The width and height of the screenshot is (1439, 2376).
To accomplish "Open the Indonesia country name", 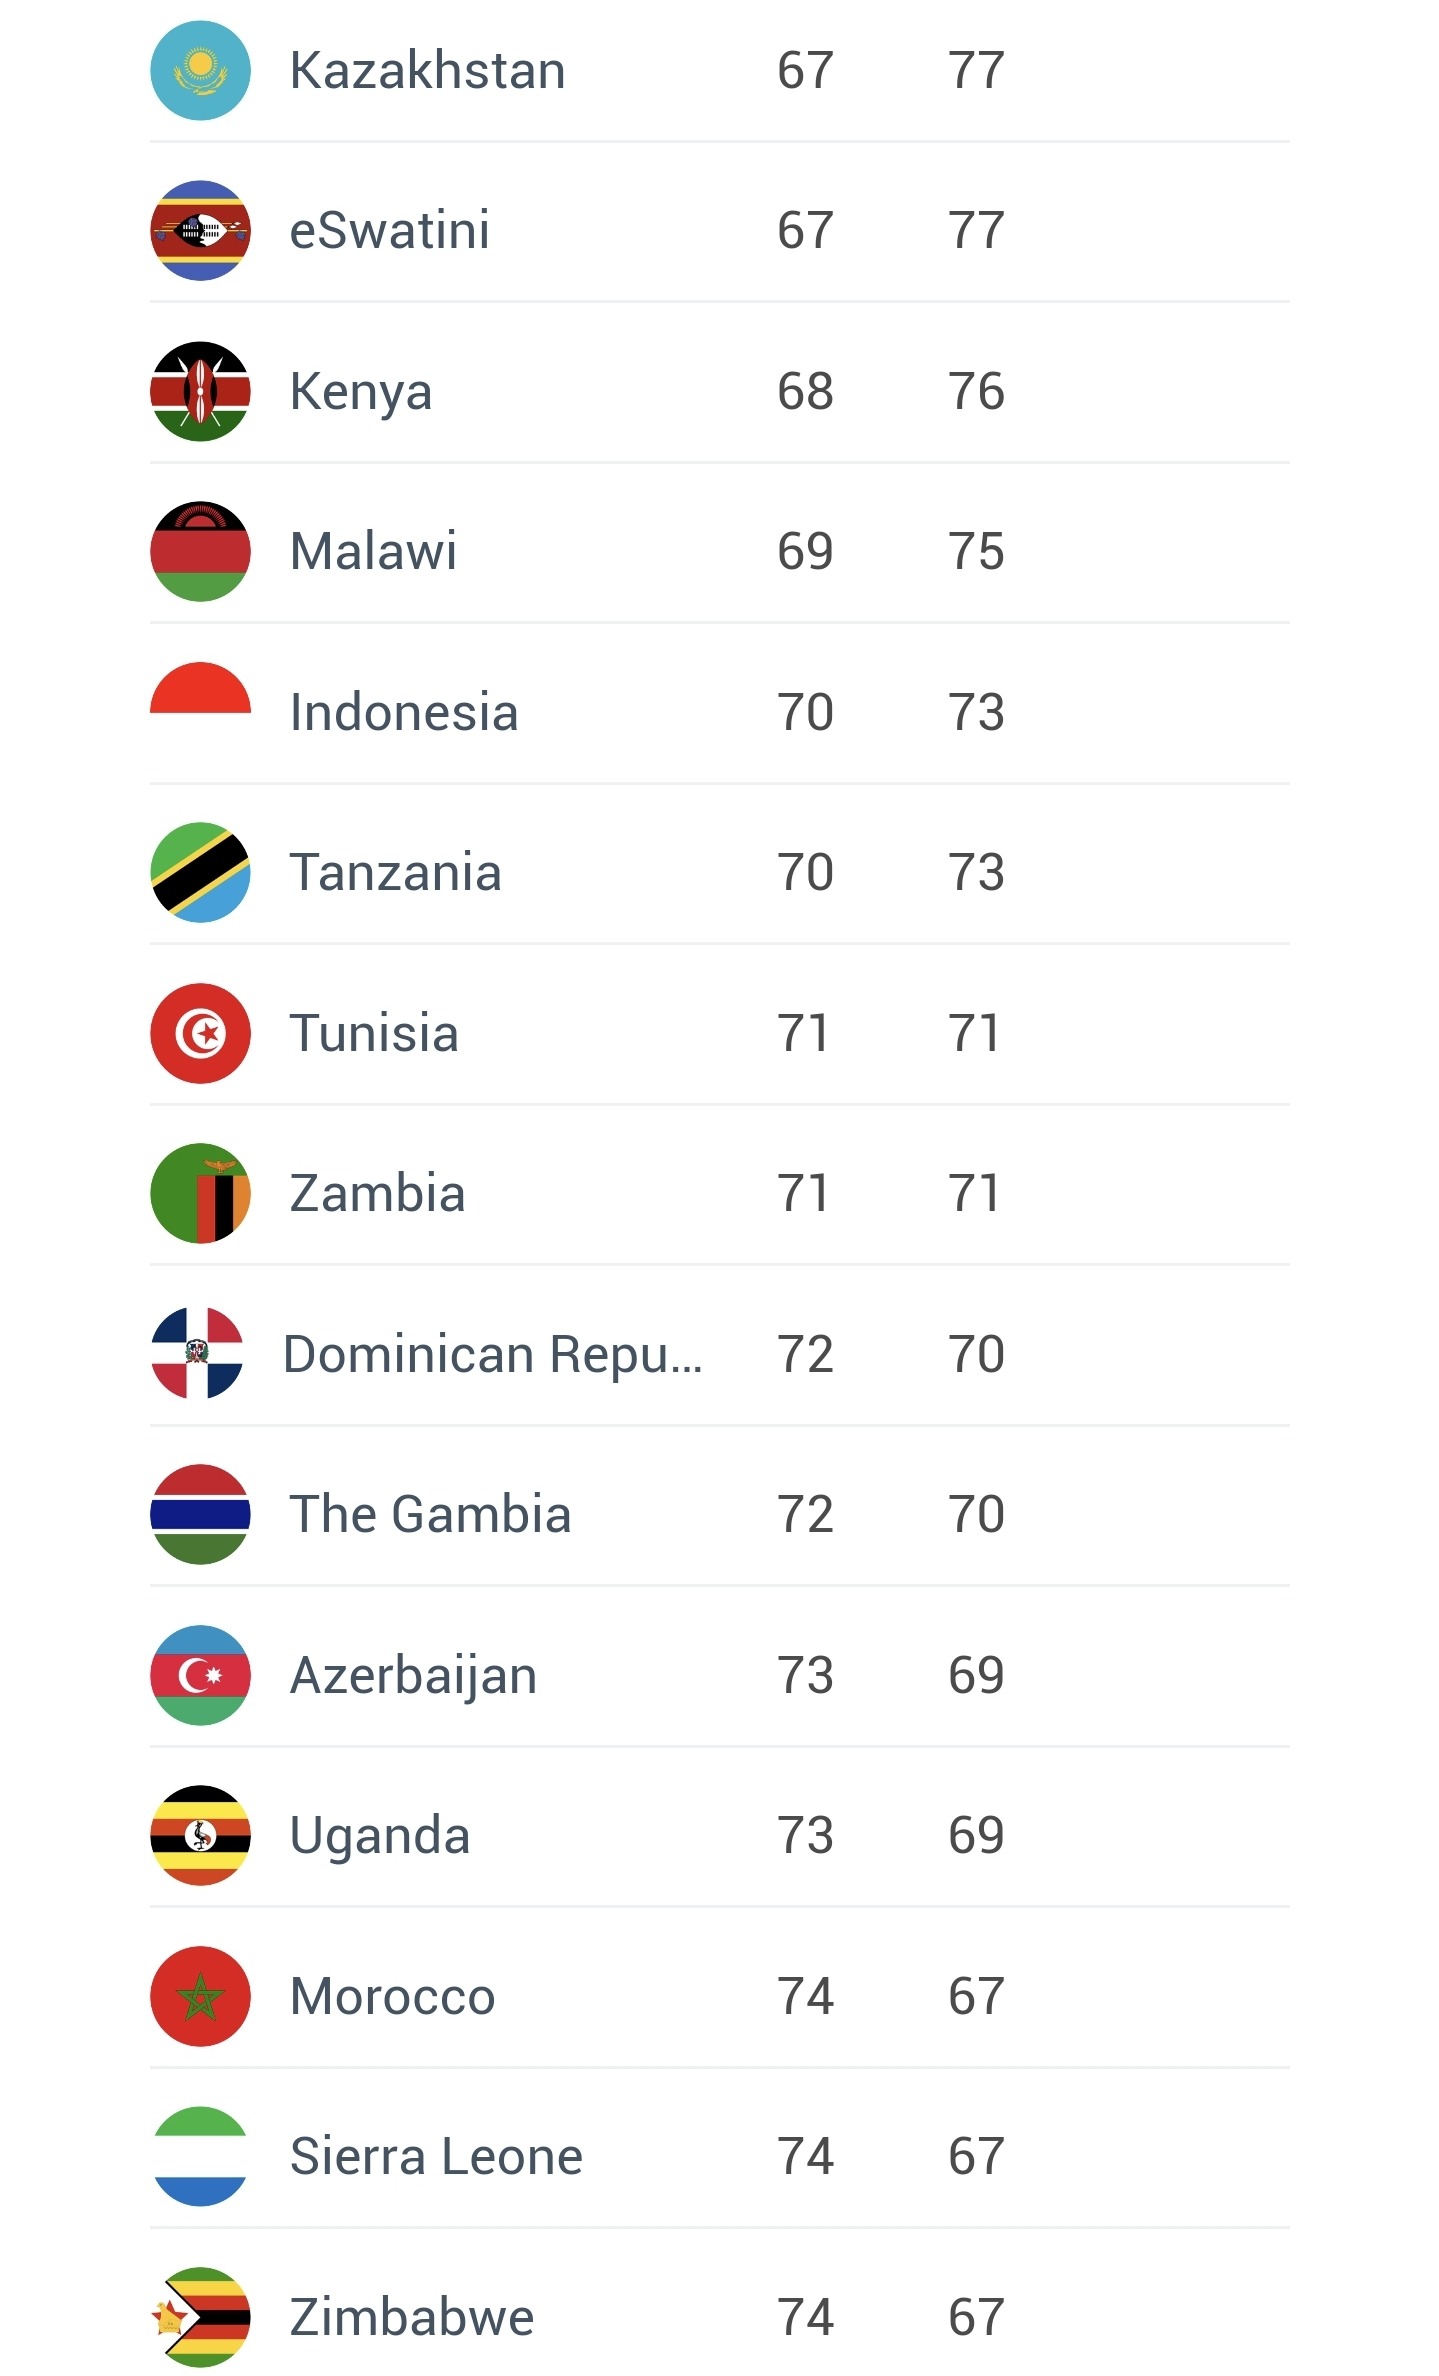I will [404, 712].
